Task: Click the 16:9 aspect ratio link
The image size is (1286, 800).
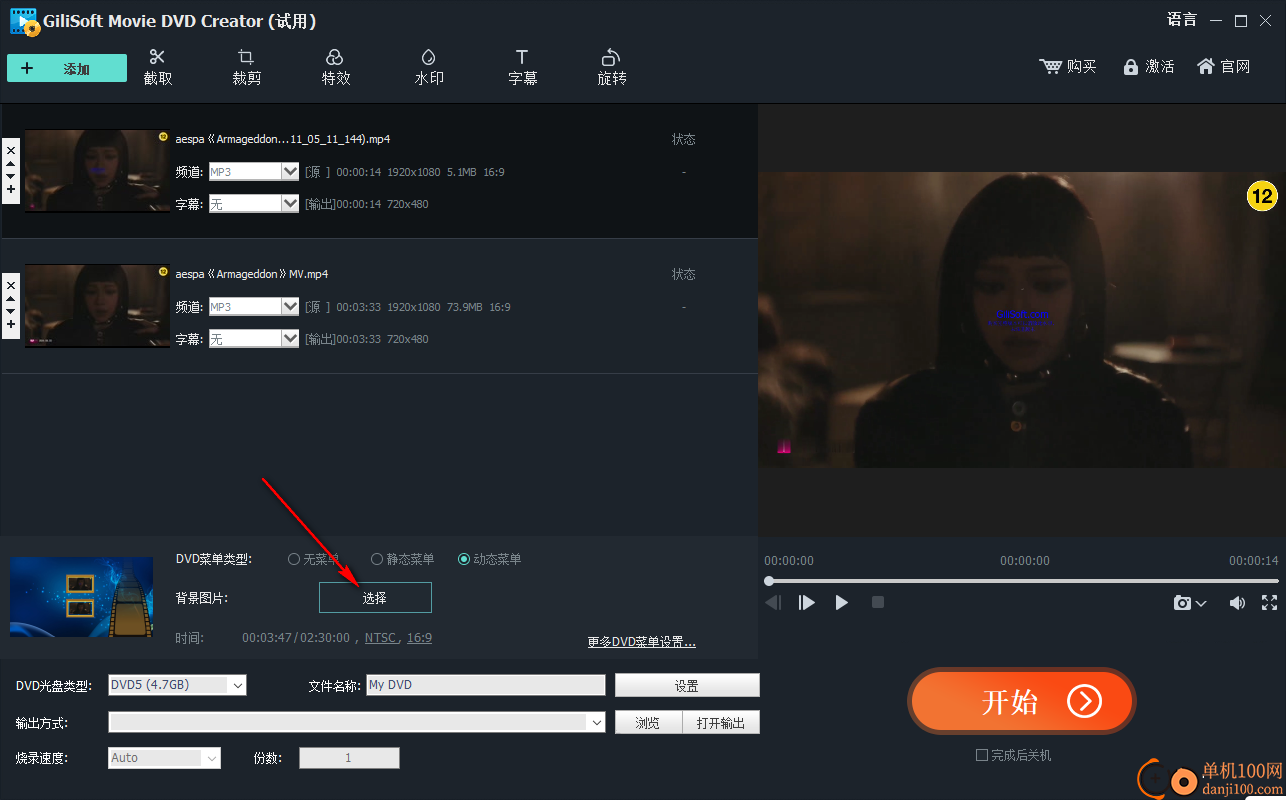Action: [420, 637]
